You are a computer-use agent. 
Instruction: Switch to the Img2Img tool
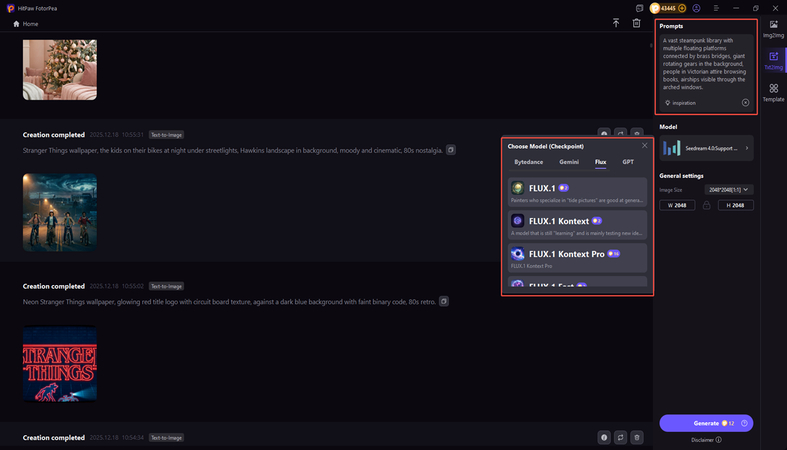tap(773, 29)
